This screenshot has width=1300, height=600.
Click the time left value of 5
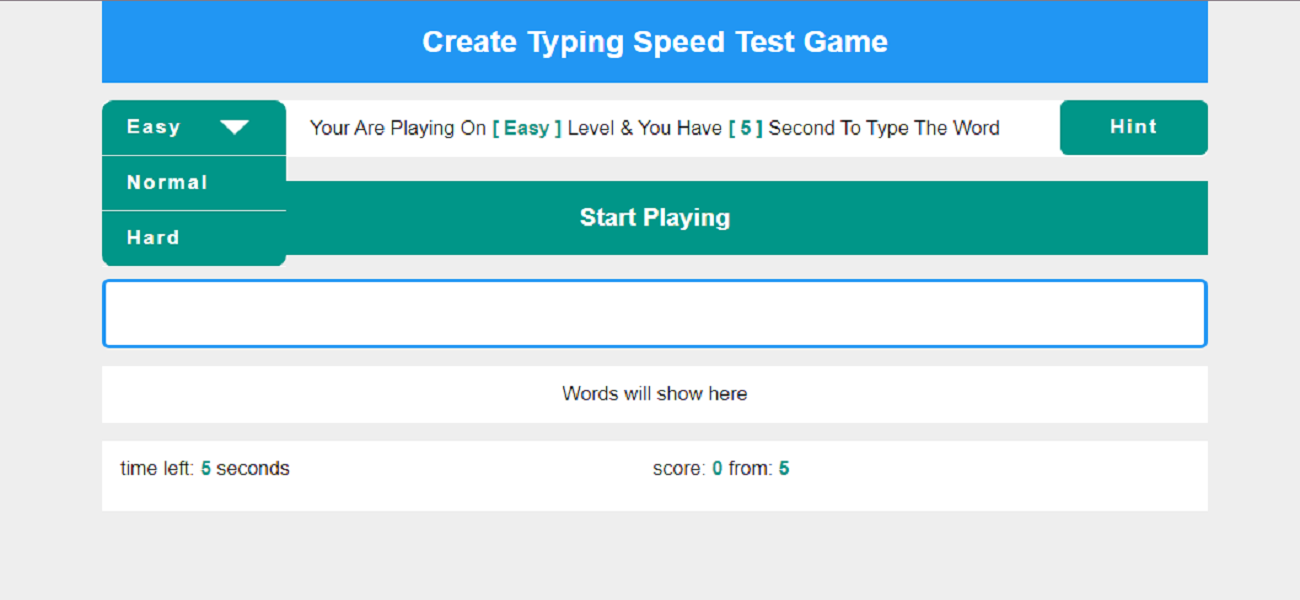(206, 469)
